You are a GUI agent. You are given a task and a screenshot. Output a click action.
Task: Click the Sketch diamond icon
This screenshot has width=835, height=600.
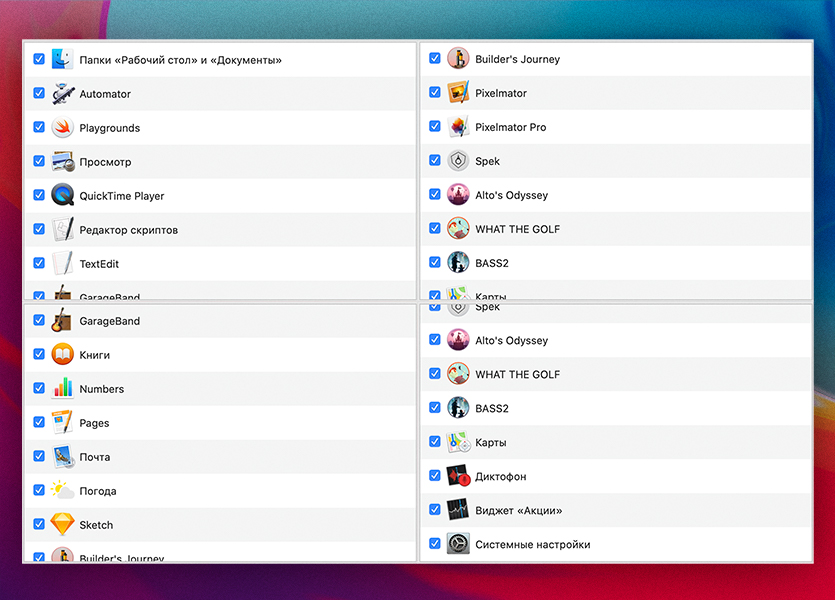click(x=63, y=525)
